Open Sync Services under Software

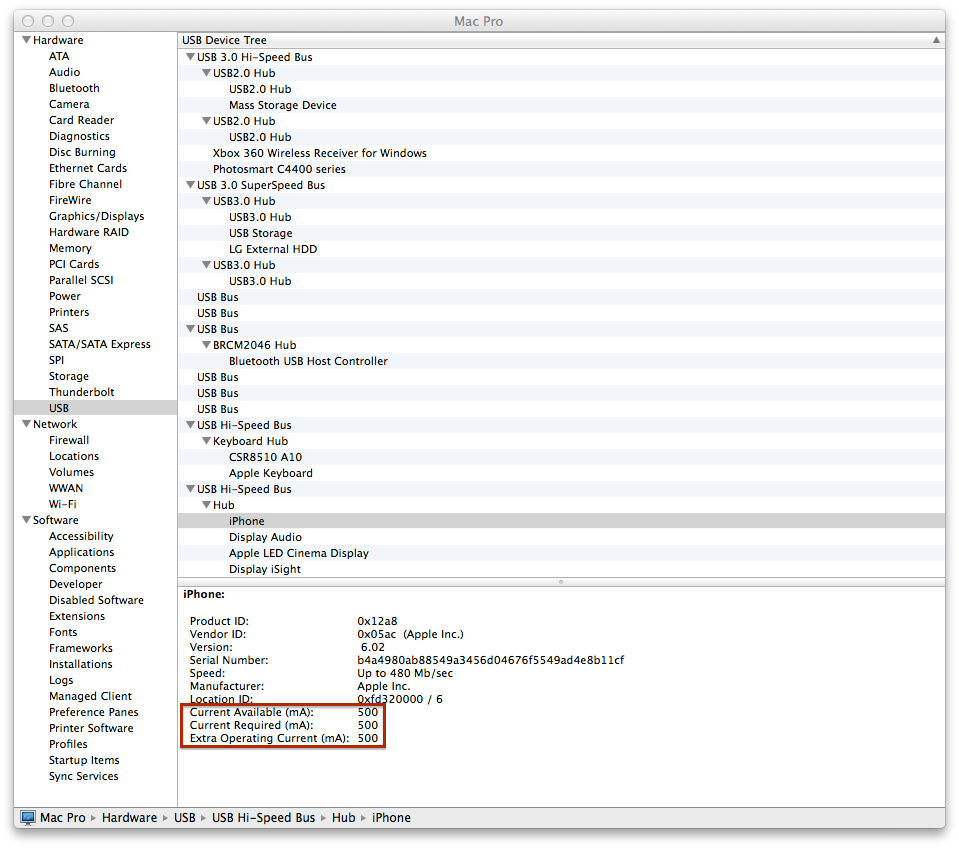pos(84,776)
